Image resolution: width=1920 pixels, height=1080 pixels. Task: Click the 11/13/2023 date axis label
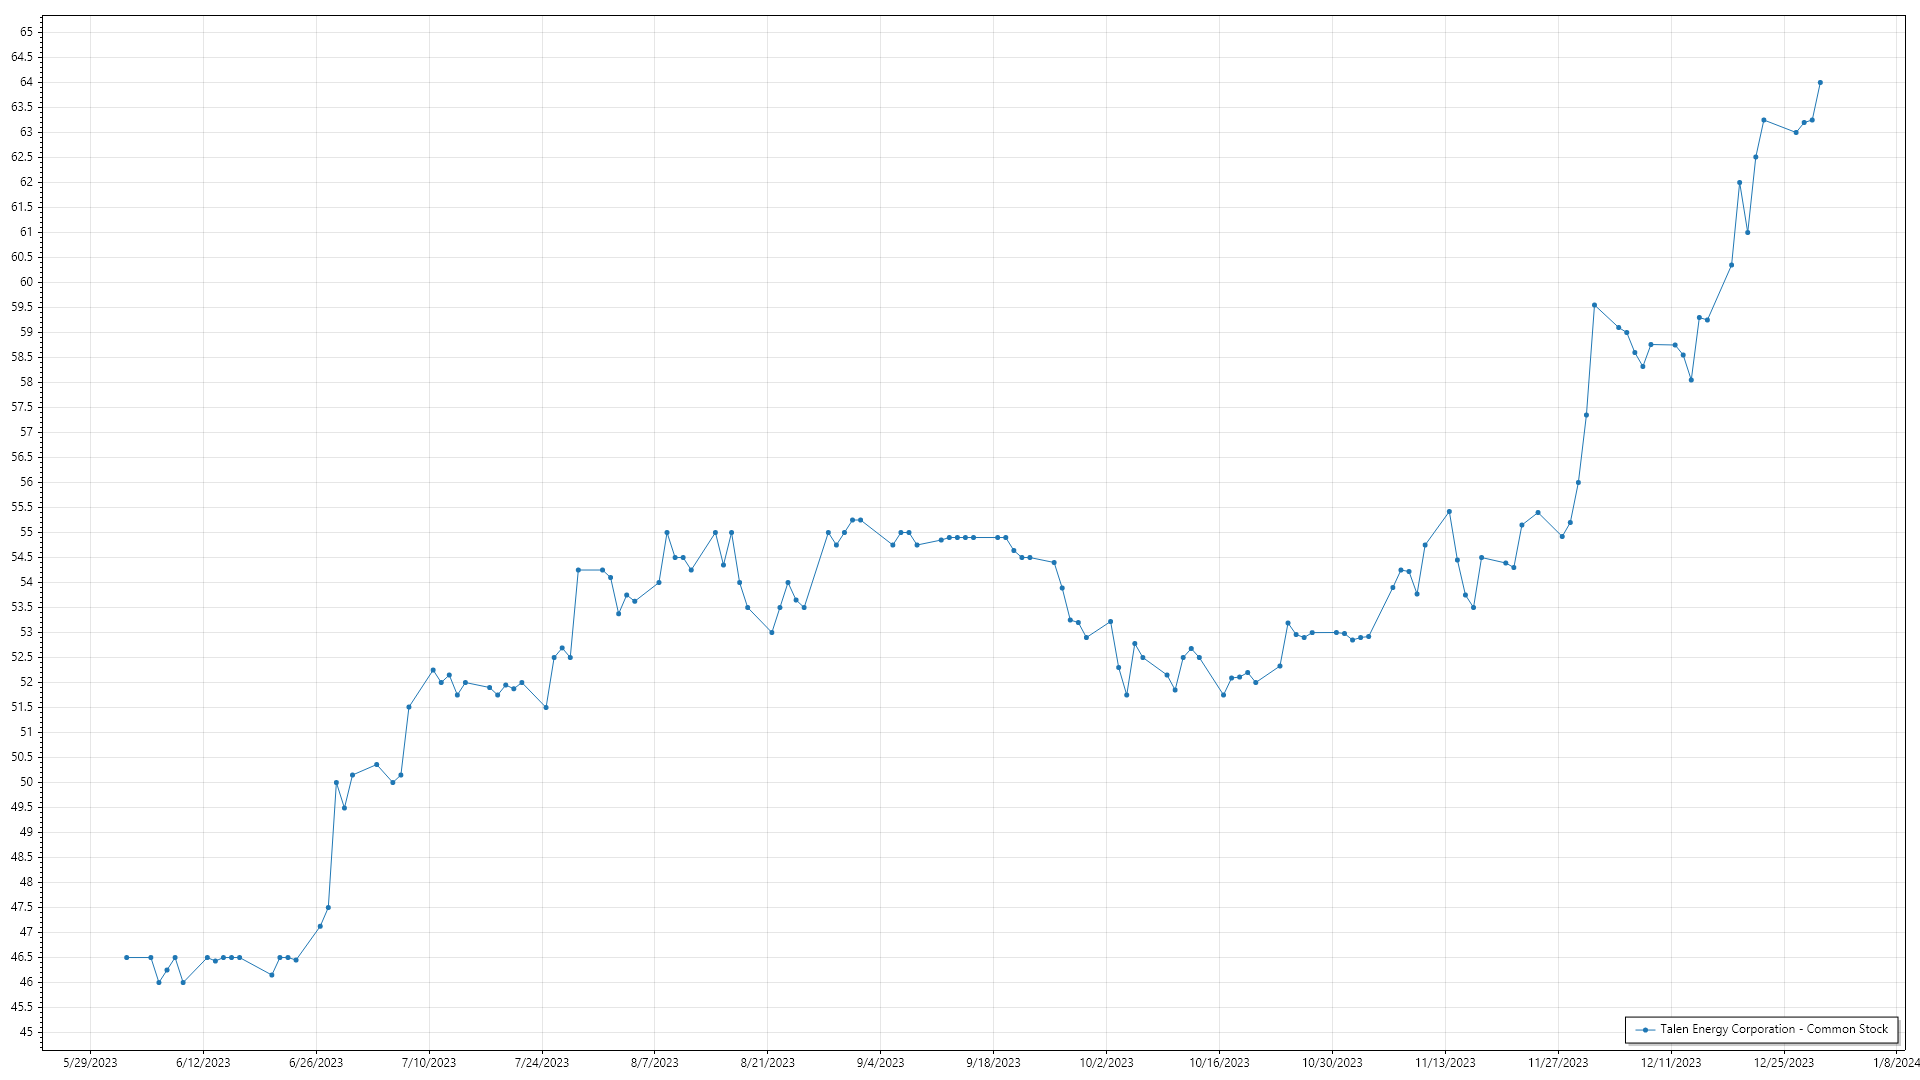pyautogui.click(x=1445, y=1063)
